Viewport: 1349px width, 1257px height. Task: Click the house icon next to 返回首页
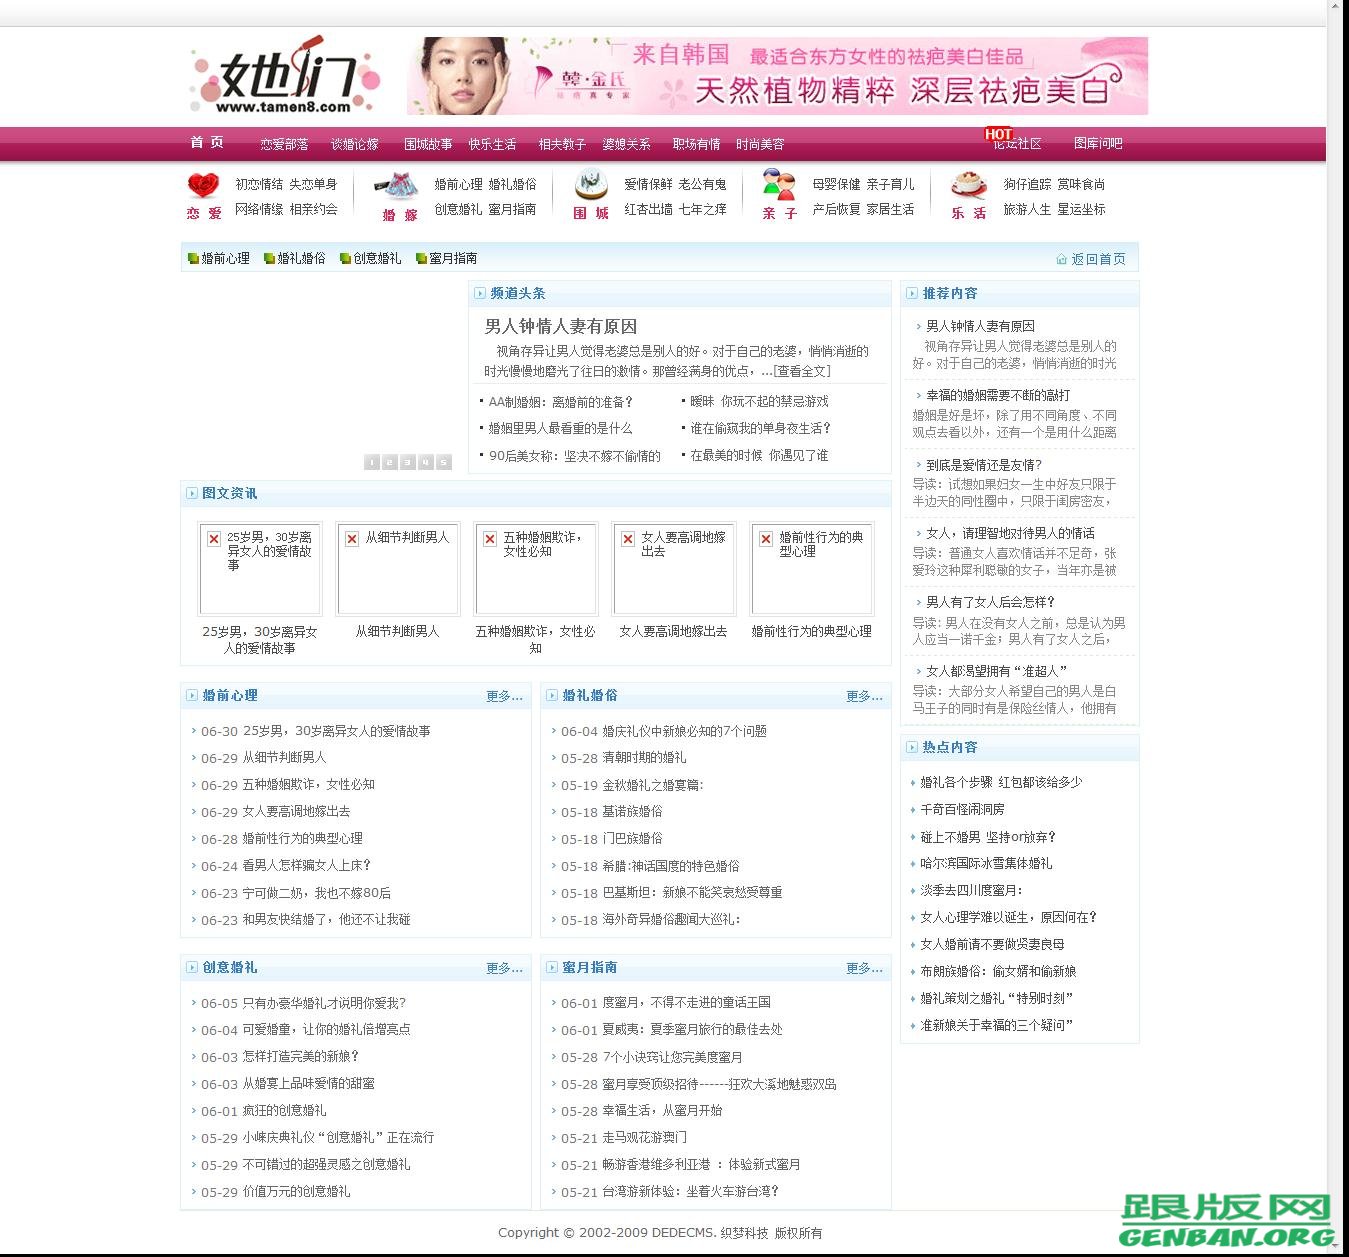tap(1061, 258)
